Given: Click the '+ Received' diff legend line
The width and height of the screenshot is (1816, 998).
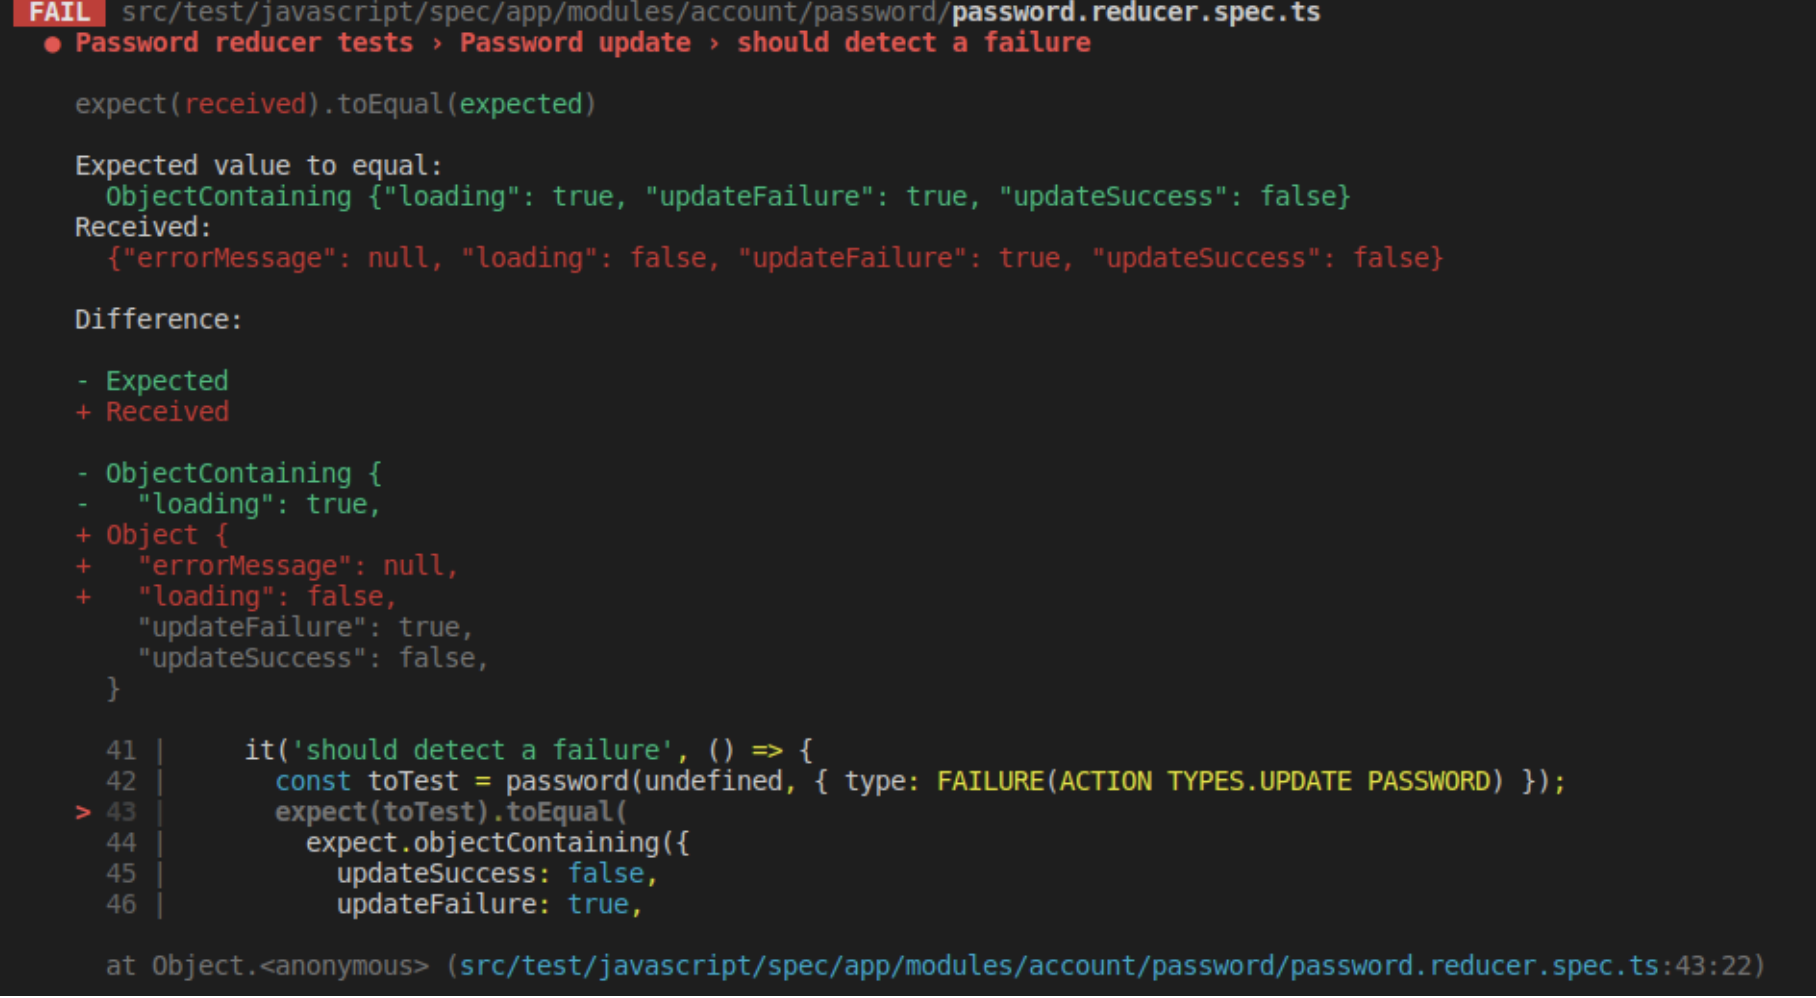Looking at the screenshot, I should [152, 411].
